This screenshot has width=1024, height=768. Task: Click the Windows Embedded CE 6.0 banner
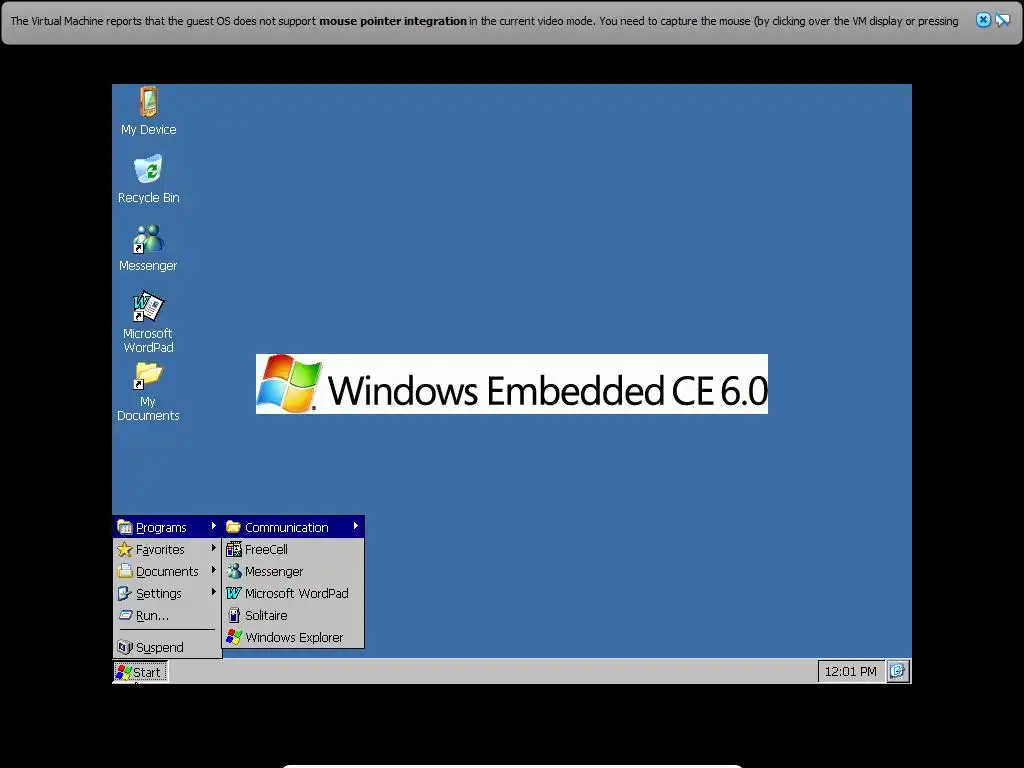point(512,384)
